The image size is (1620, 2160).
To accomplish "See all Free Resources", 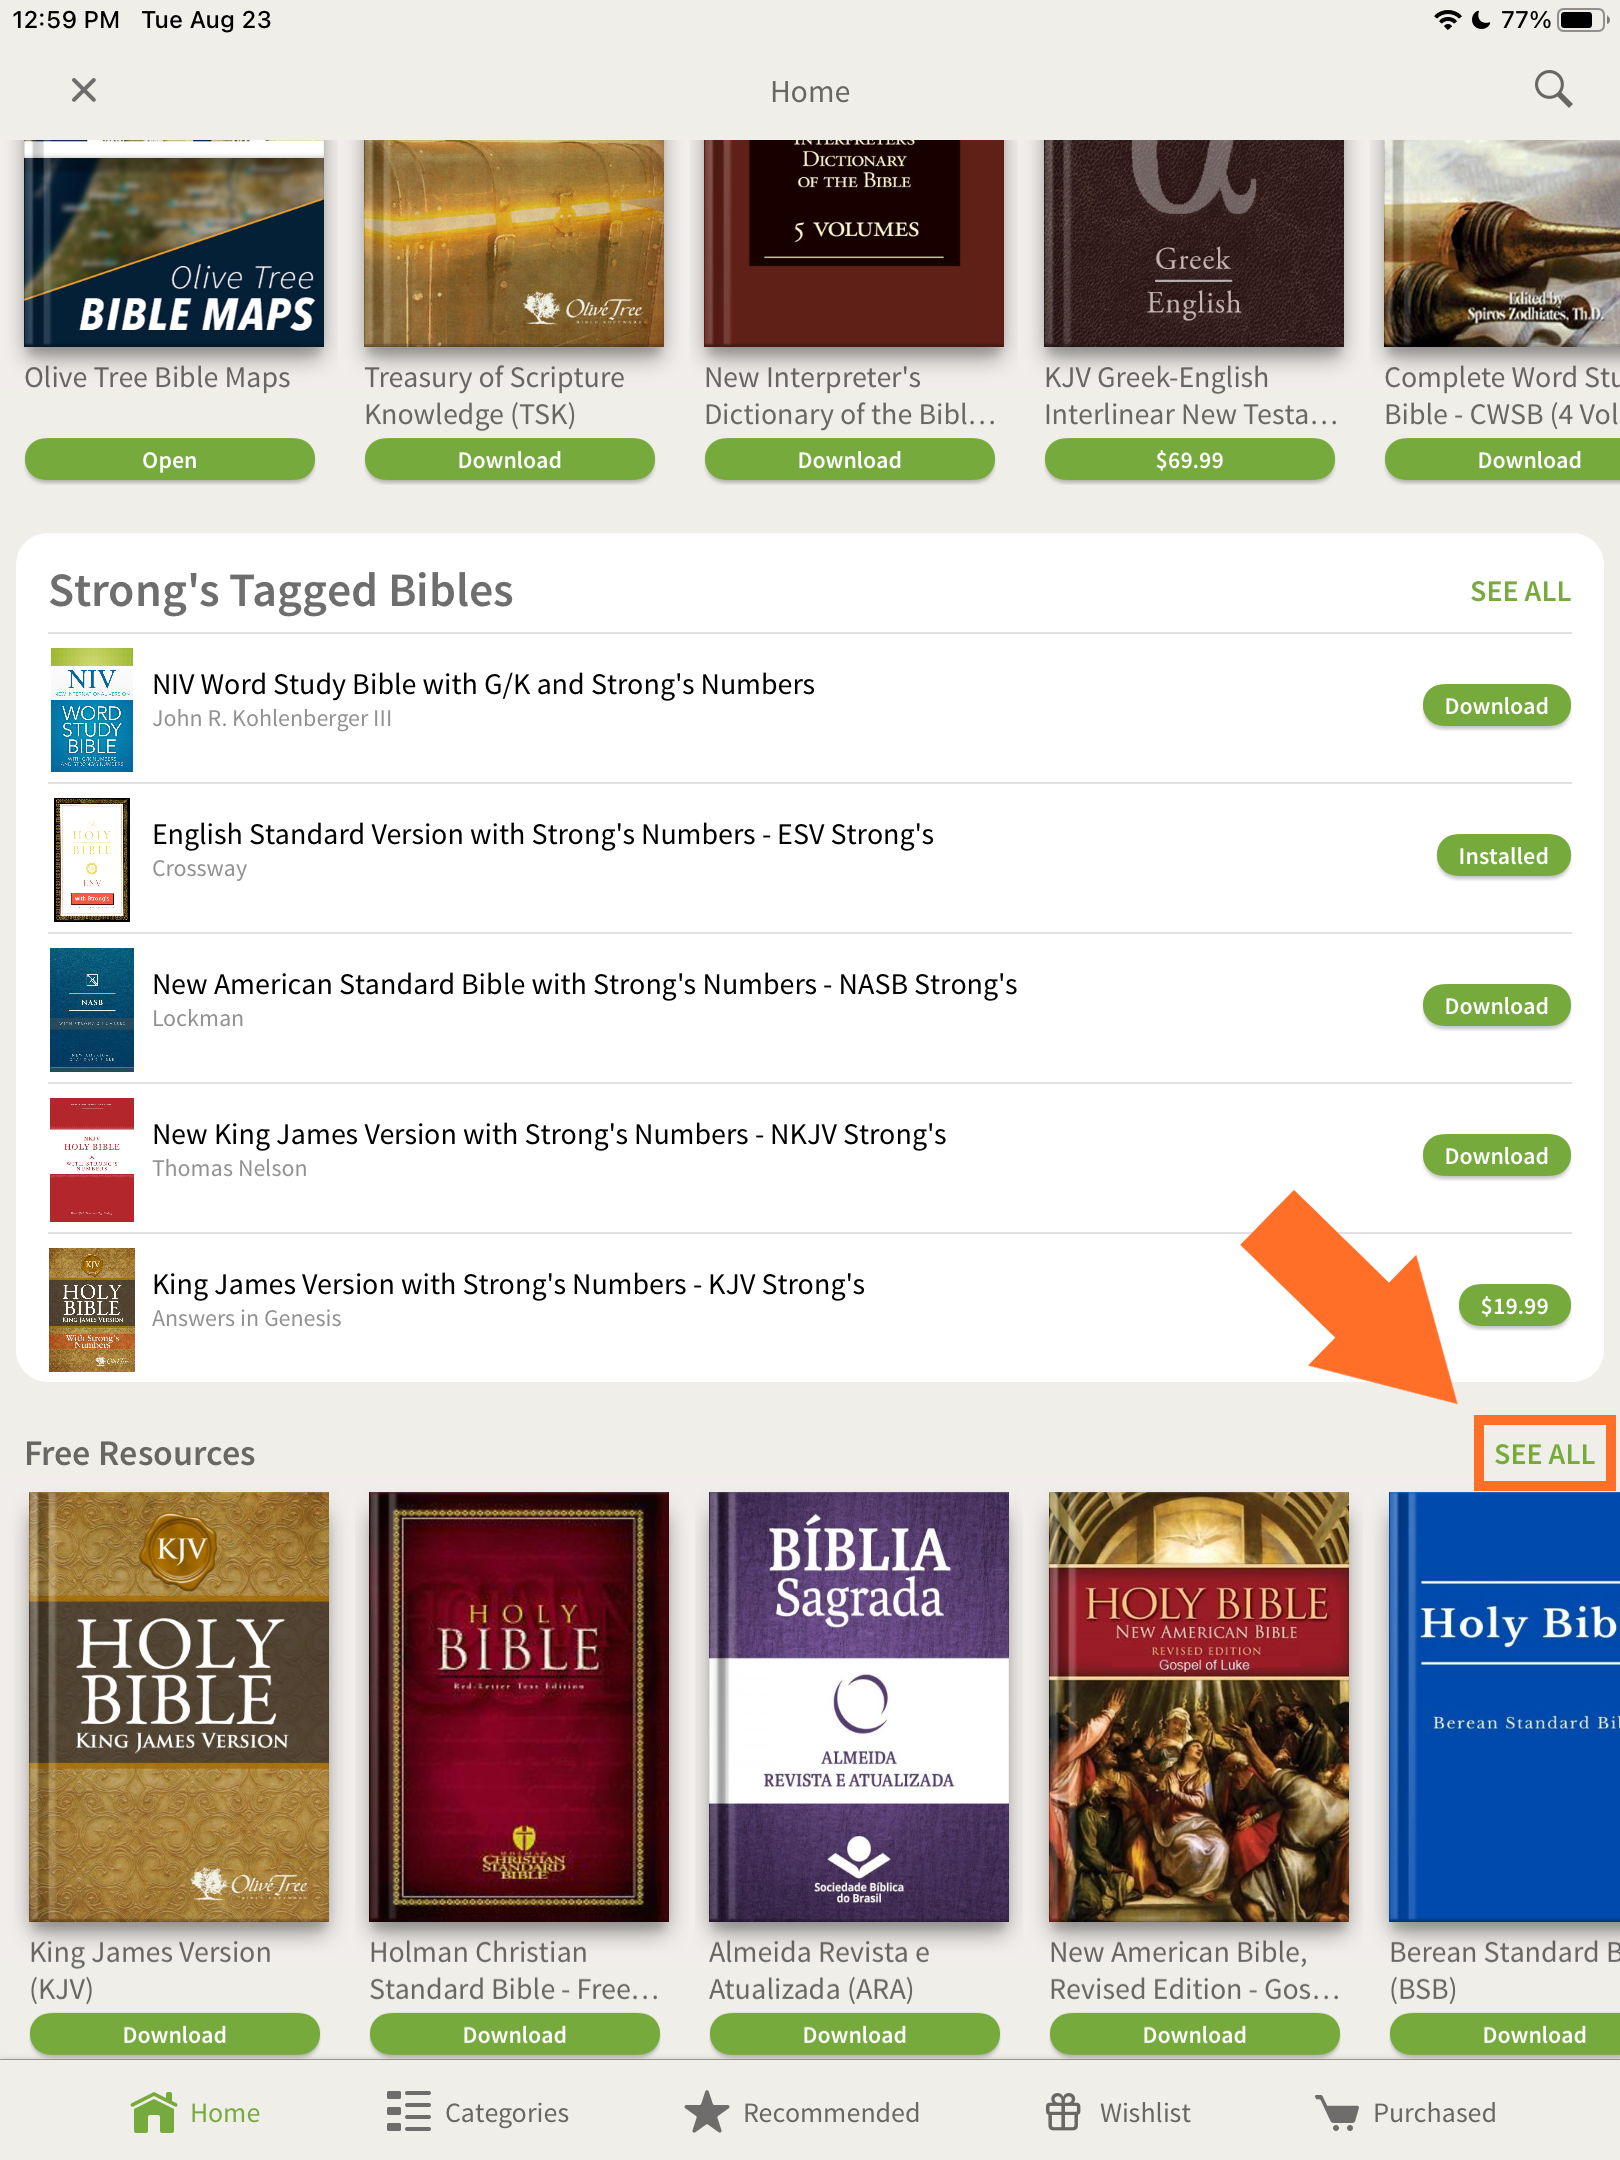I will tap(1544, 1454).
